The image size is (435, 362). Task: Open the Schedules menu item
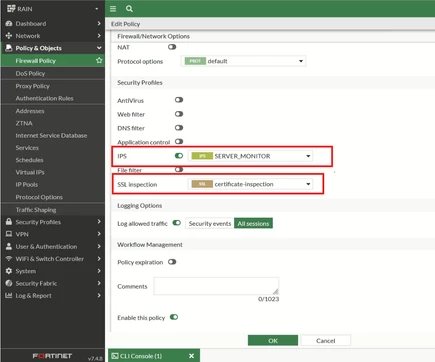[53, 160]
